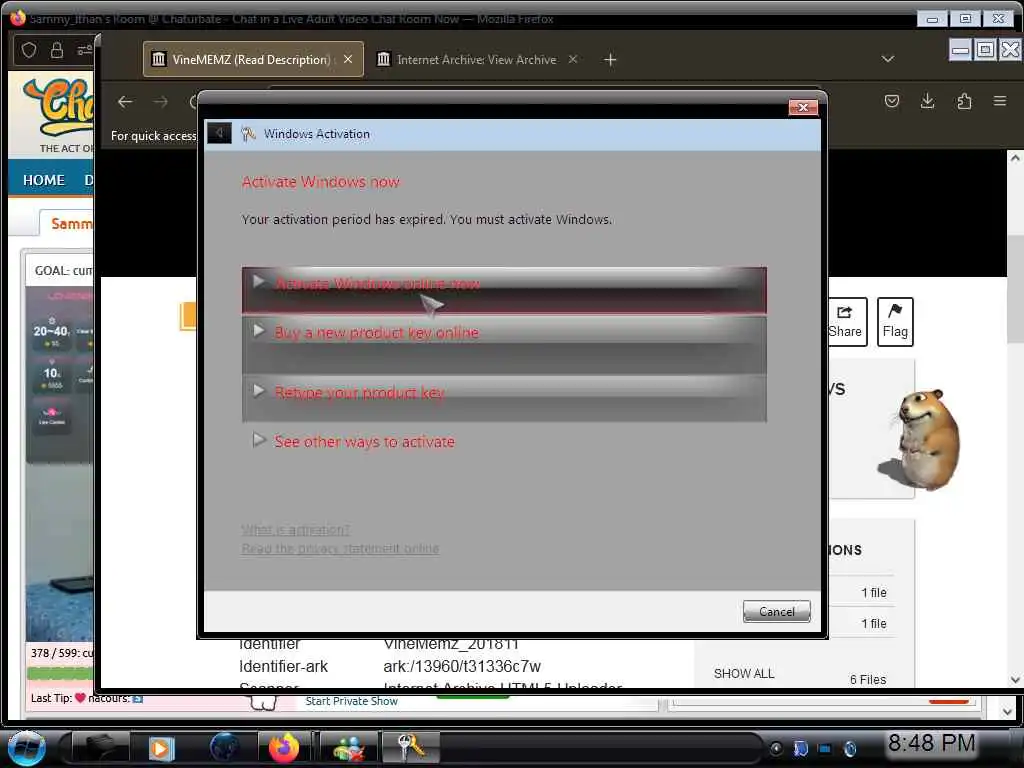This screenshot has height=768, width=1024.
Task: Click the ark:/13960/t31336c7w identifier value
Action: (462, 666)
